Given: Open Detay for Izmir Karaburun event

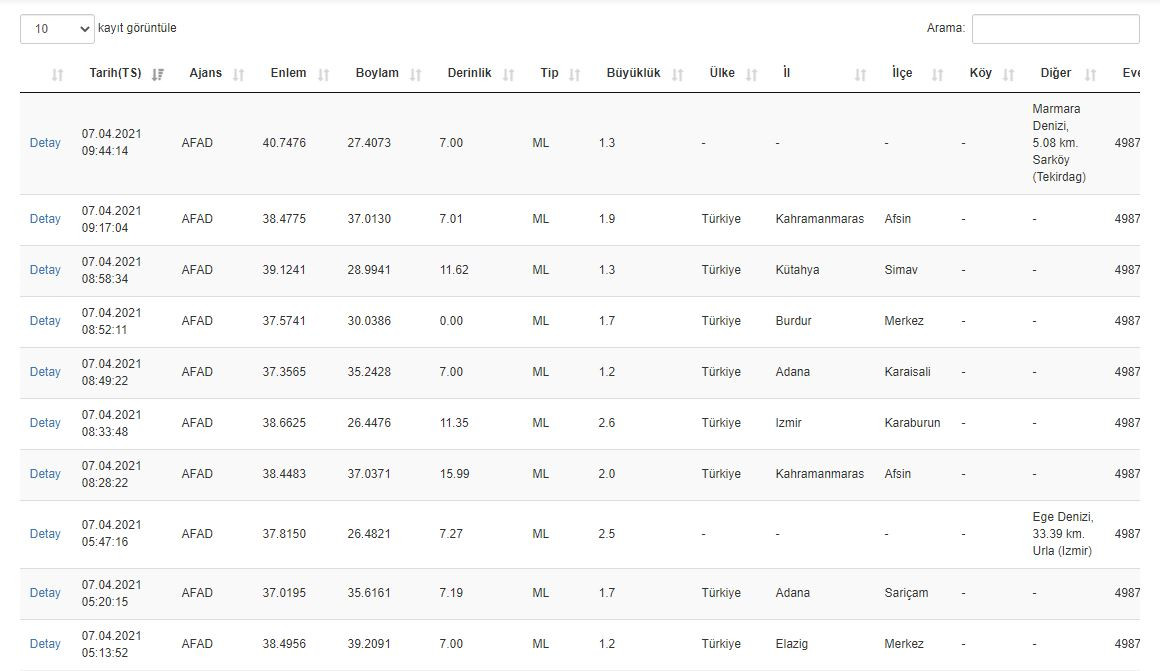Looking at the screenshot, I should [x=45, y=423].
